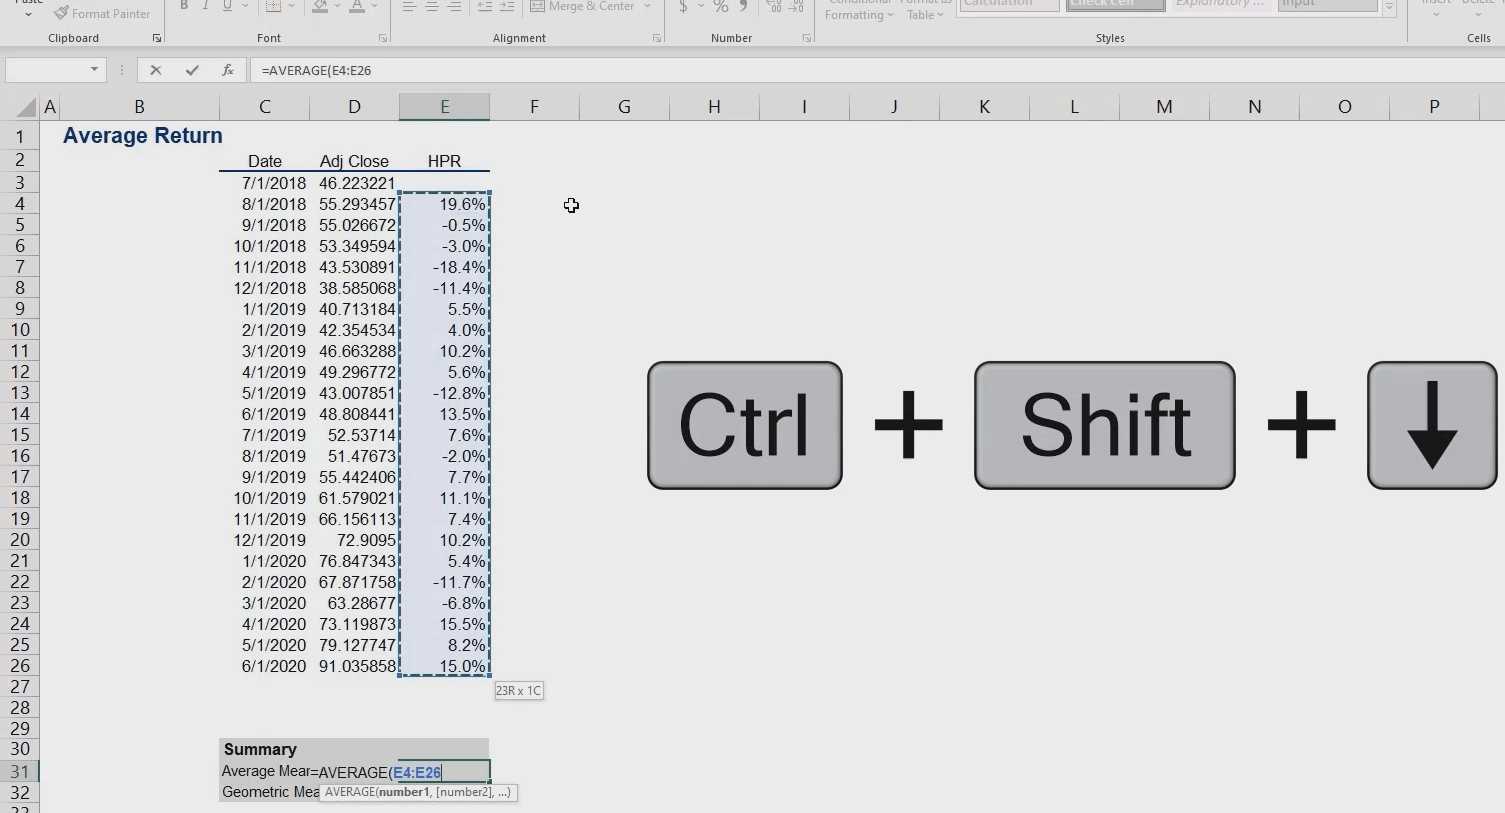Click the Borders icon
This screenshot has width=1505, height=813.
coord(273,6)
